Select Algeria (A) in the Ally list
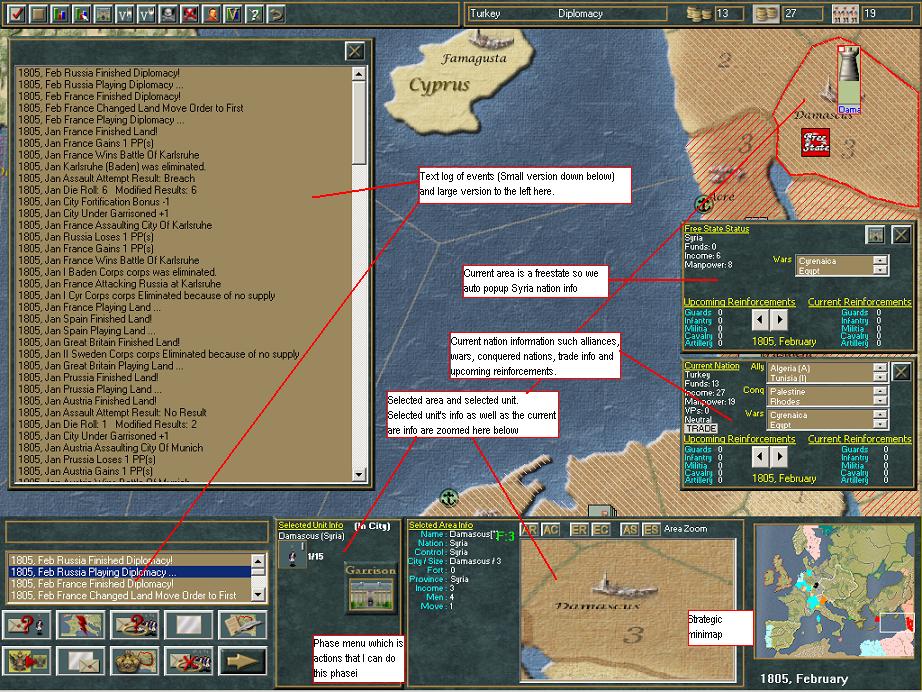 pyautogui.click(x=820, y=368)
